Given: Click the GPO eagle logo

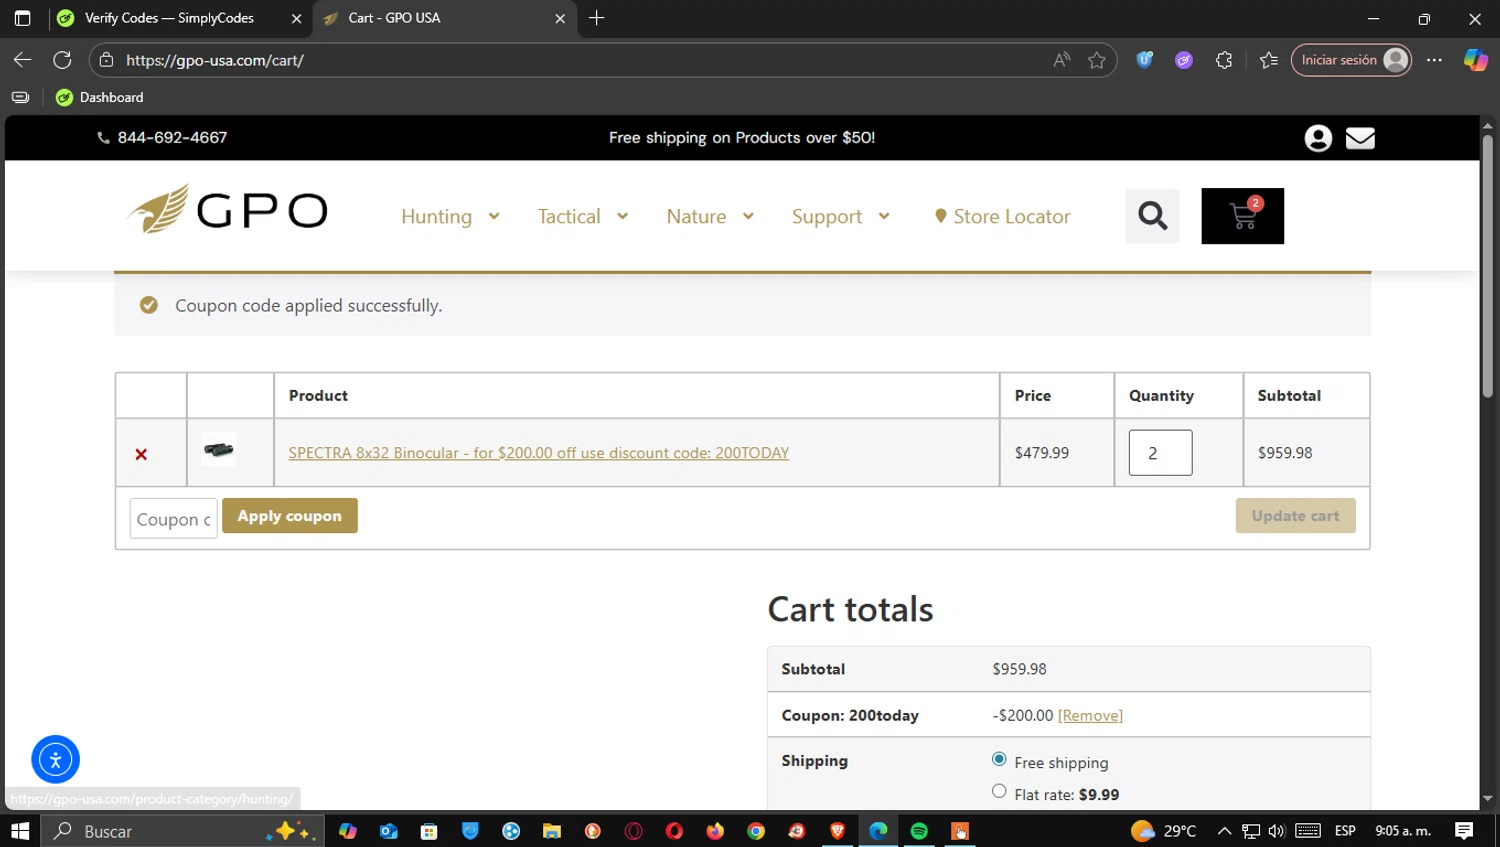Looking at the screenshot, I should point(227,209).
